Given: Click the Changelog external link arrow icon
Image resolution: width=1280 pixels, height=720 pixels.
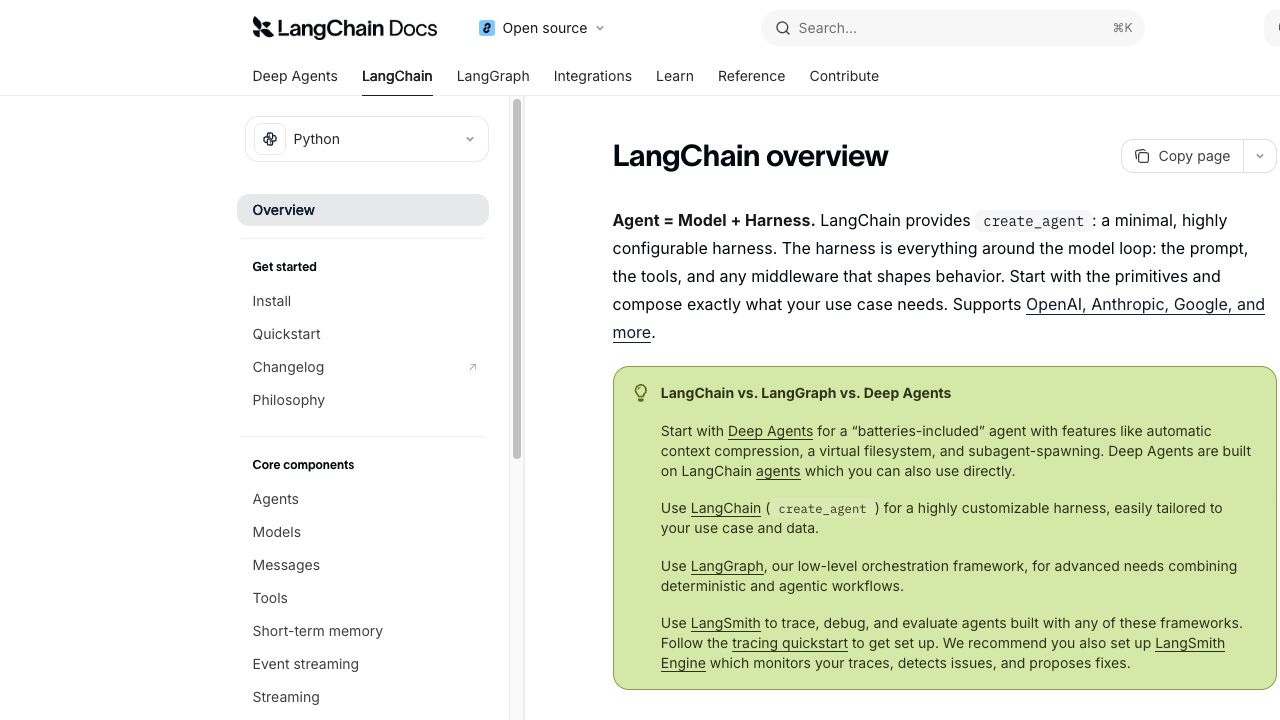Looking at the screenshot, I should pos(473,367).
